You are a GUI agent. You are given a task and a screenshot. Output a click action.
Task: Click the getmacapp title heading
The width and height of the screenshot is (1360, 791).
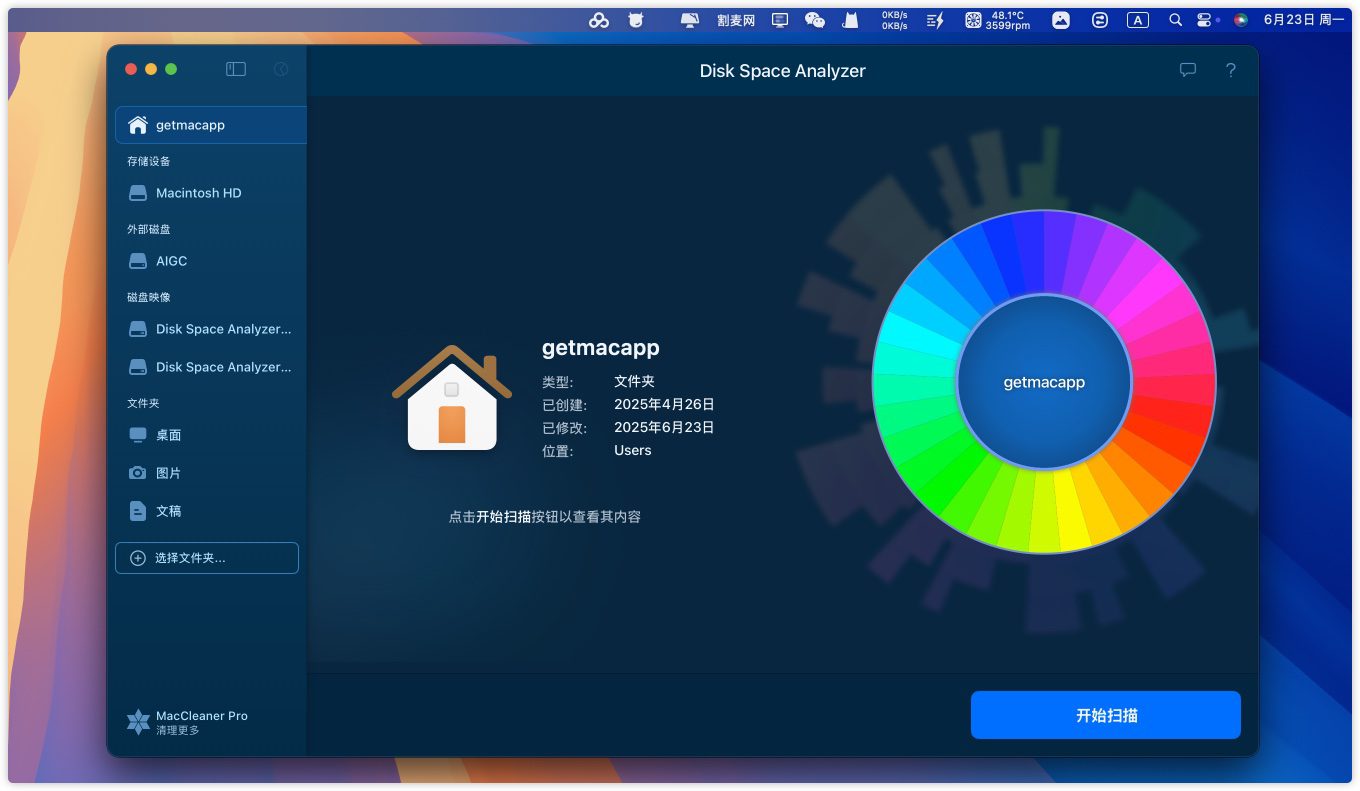tap(600, 348)
